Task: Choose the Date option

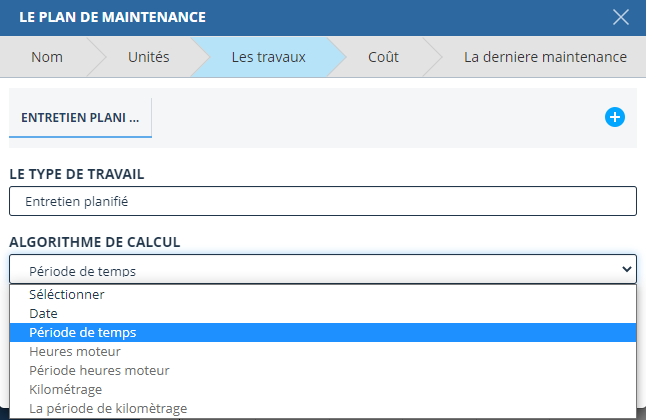Action: [x=44, y=314]
